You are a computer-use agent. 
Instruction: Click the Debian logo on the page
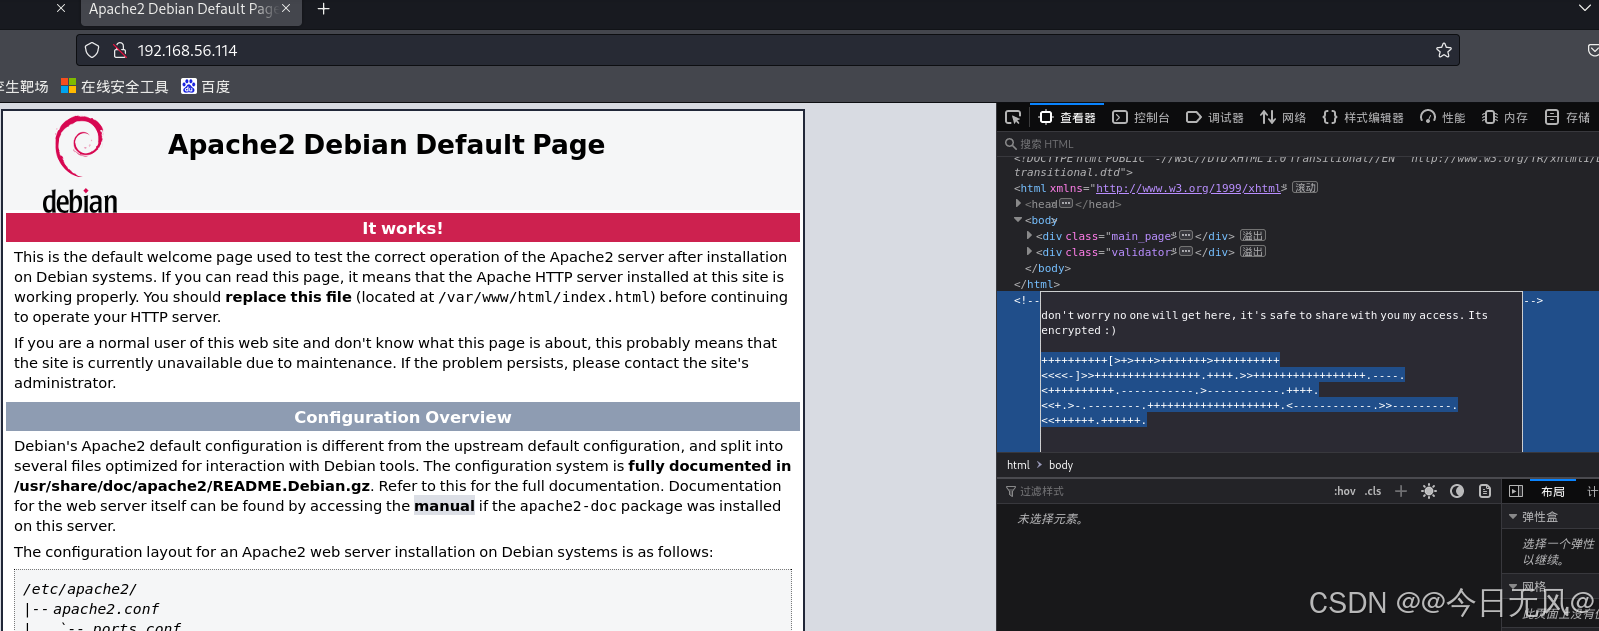coord(80,165)
